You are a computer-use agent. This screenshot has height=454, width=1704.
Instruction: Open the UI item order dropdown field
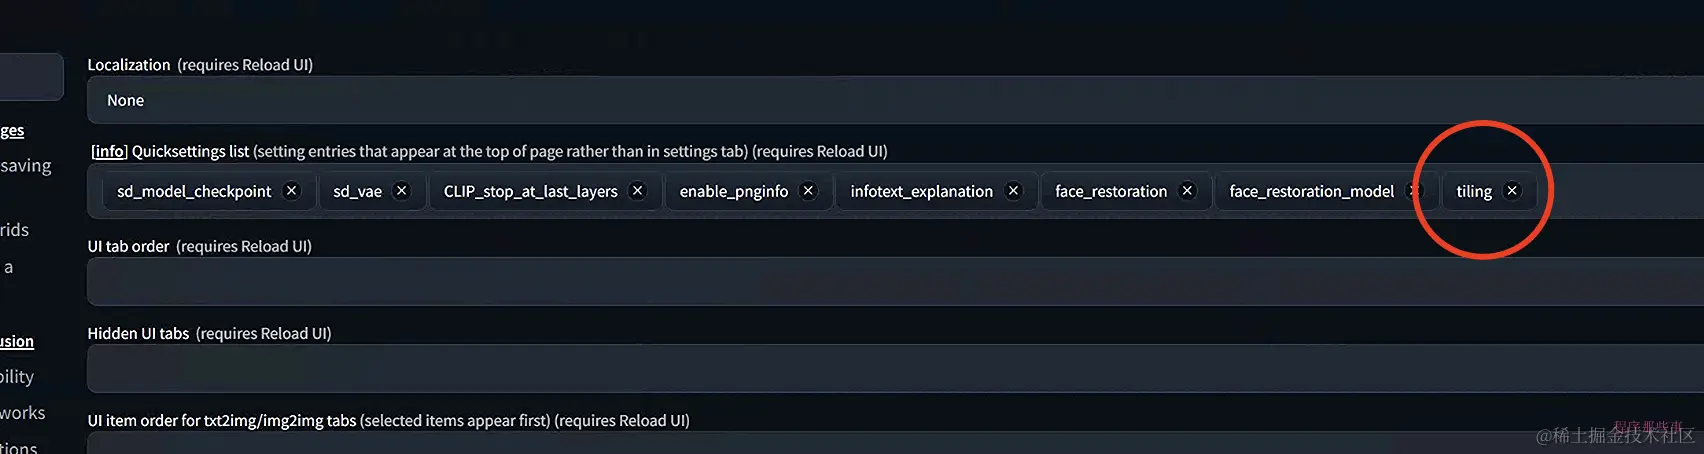pyautogui.click(x=895, y=444)
